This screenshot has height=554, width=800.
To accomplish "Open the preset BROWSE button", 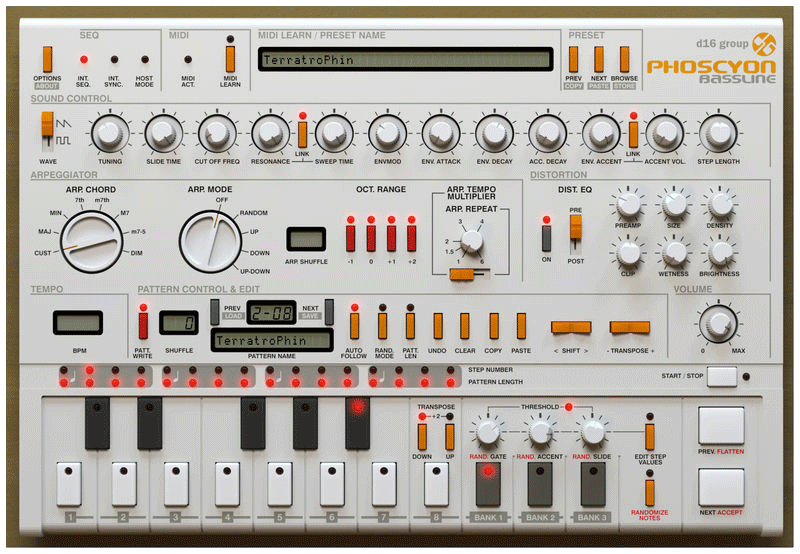I will [624, 59].
